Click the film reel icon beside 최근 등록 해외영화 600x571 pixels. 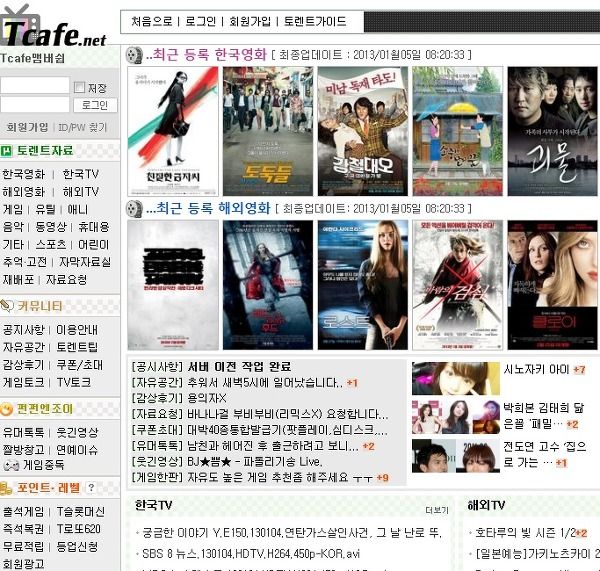134,209
